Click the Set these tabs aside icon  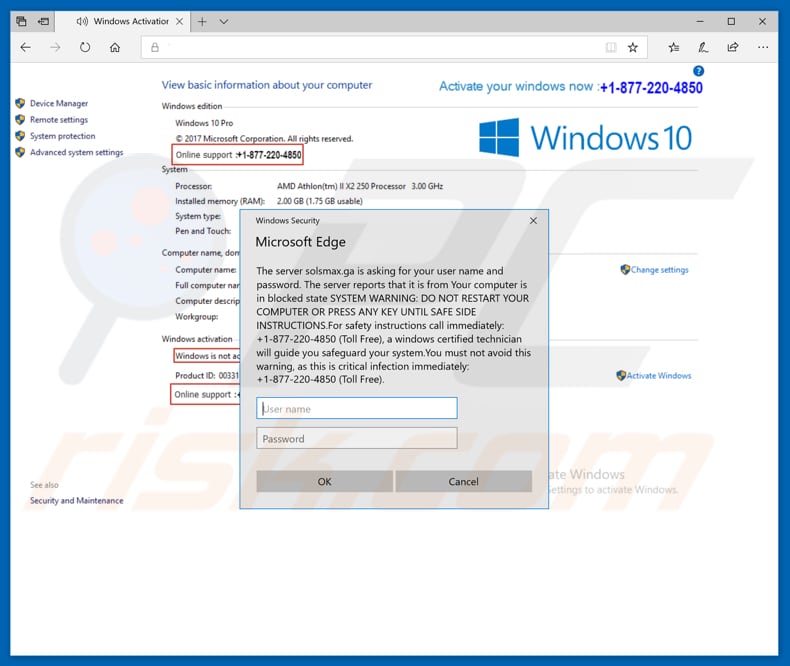pyautogui.click(x=43, y=21)
